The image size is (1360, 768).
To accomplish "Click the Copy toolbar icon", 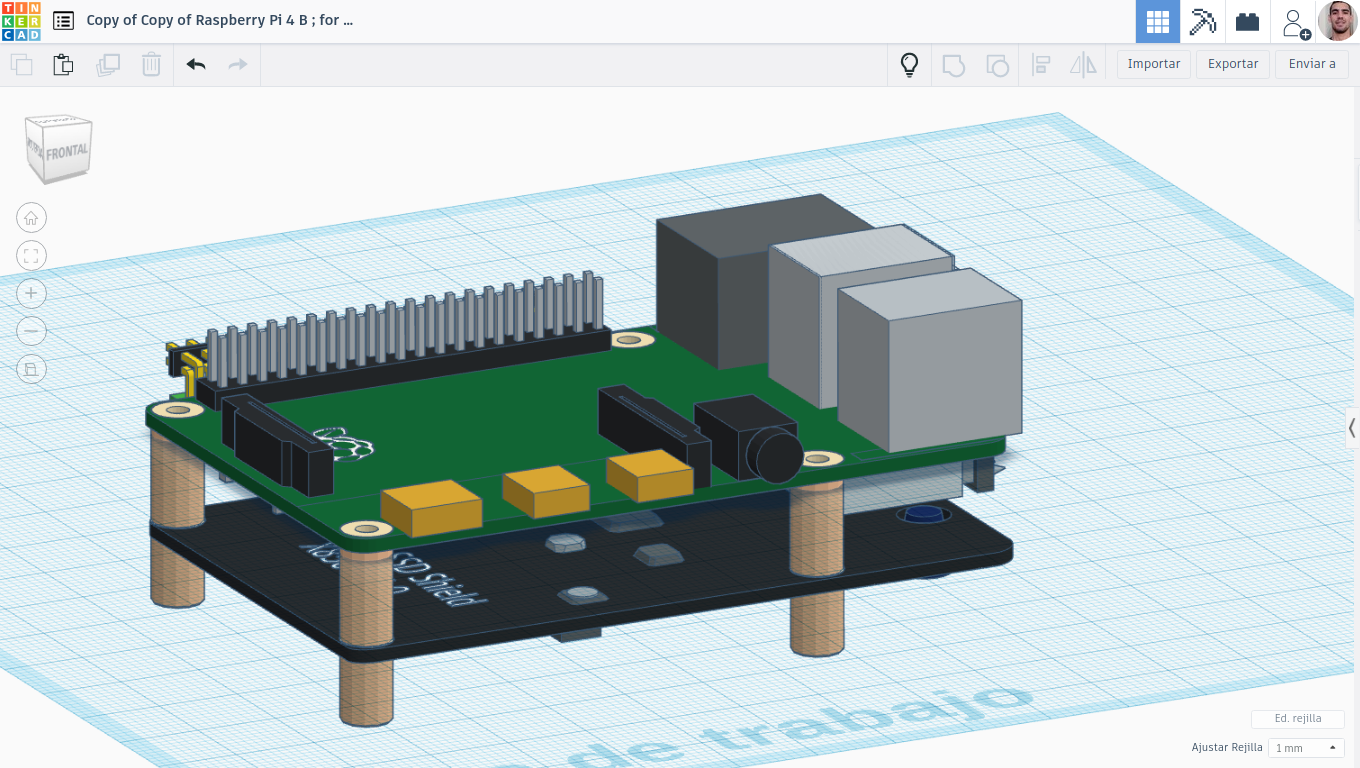I will (x=21, y=65).
